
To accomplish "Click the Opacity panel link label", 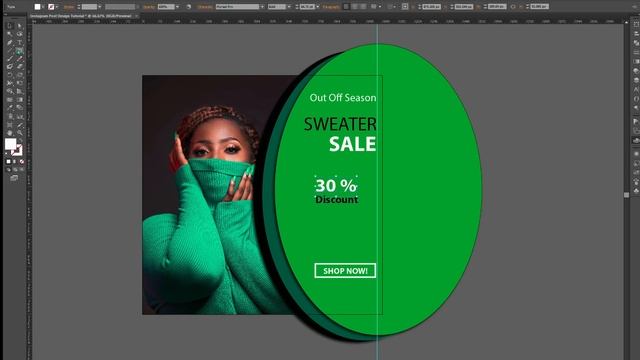I will click(x=149, y=7).
